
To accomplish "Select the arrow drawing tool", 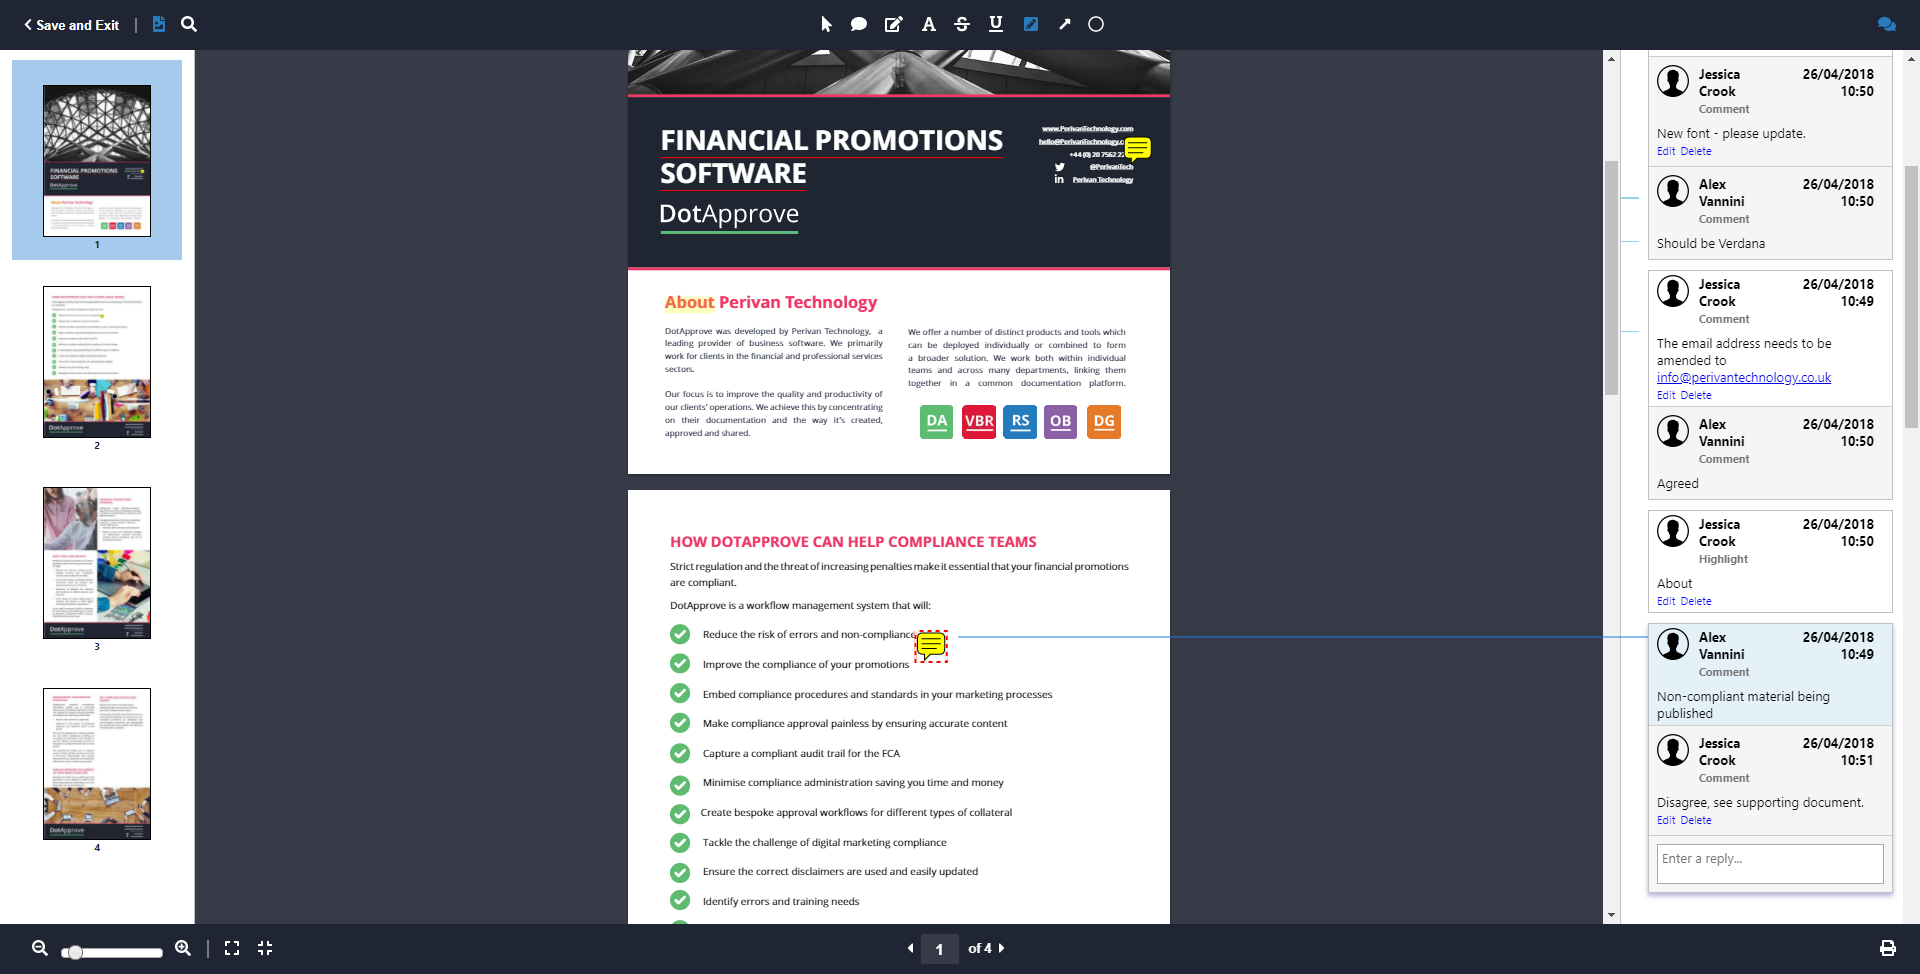I will pos(1065,24).
